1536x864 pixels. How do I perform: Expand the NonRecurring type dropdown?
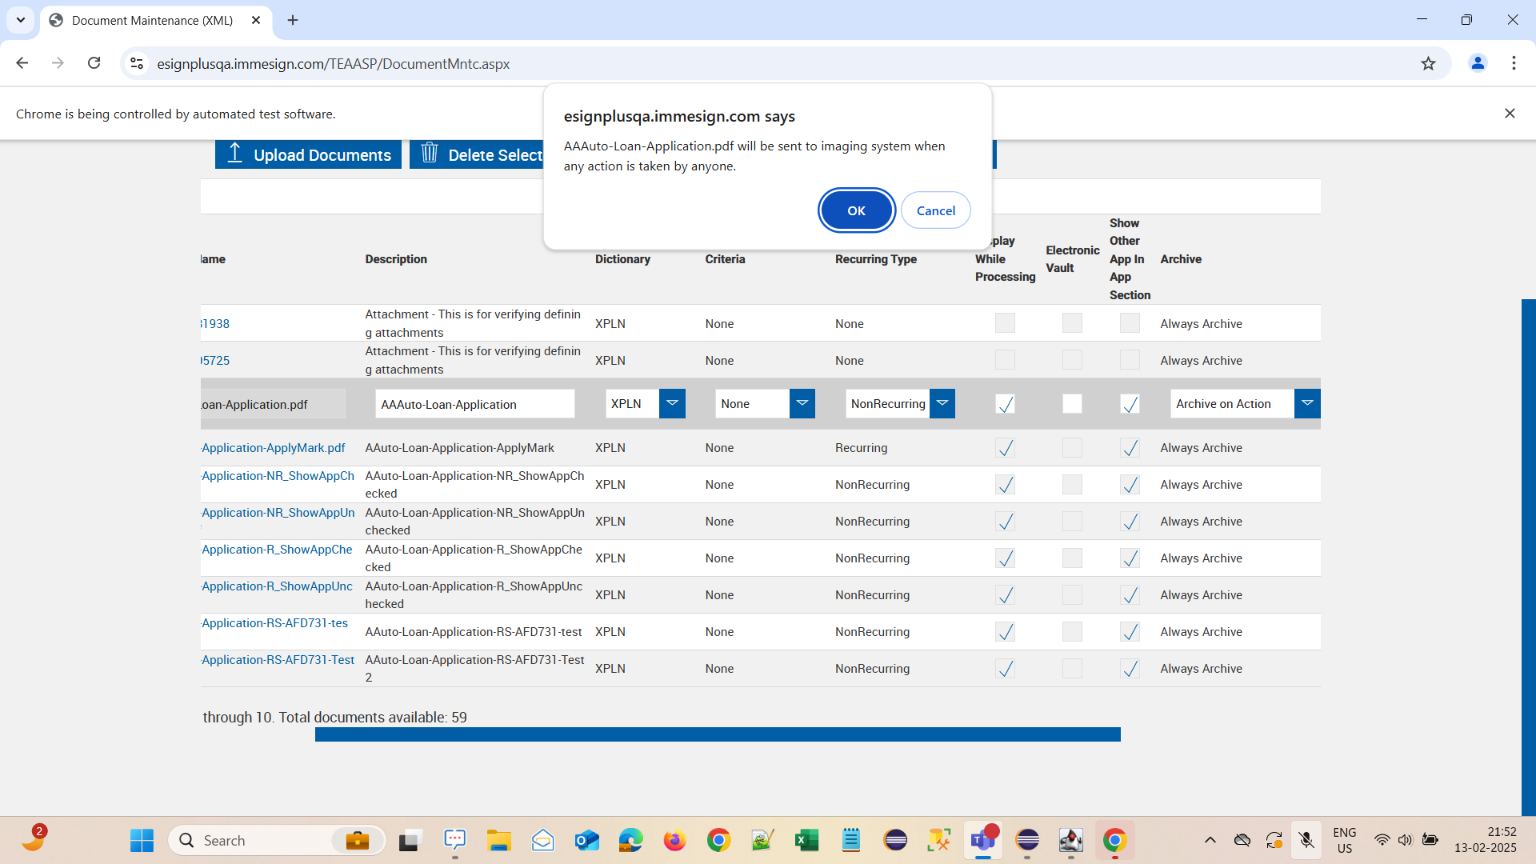942,404
